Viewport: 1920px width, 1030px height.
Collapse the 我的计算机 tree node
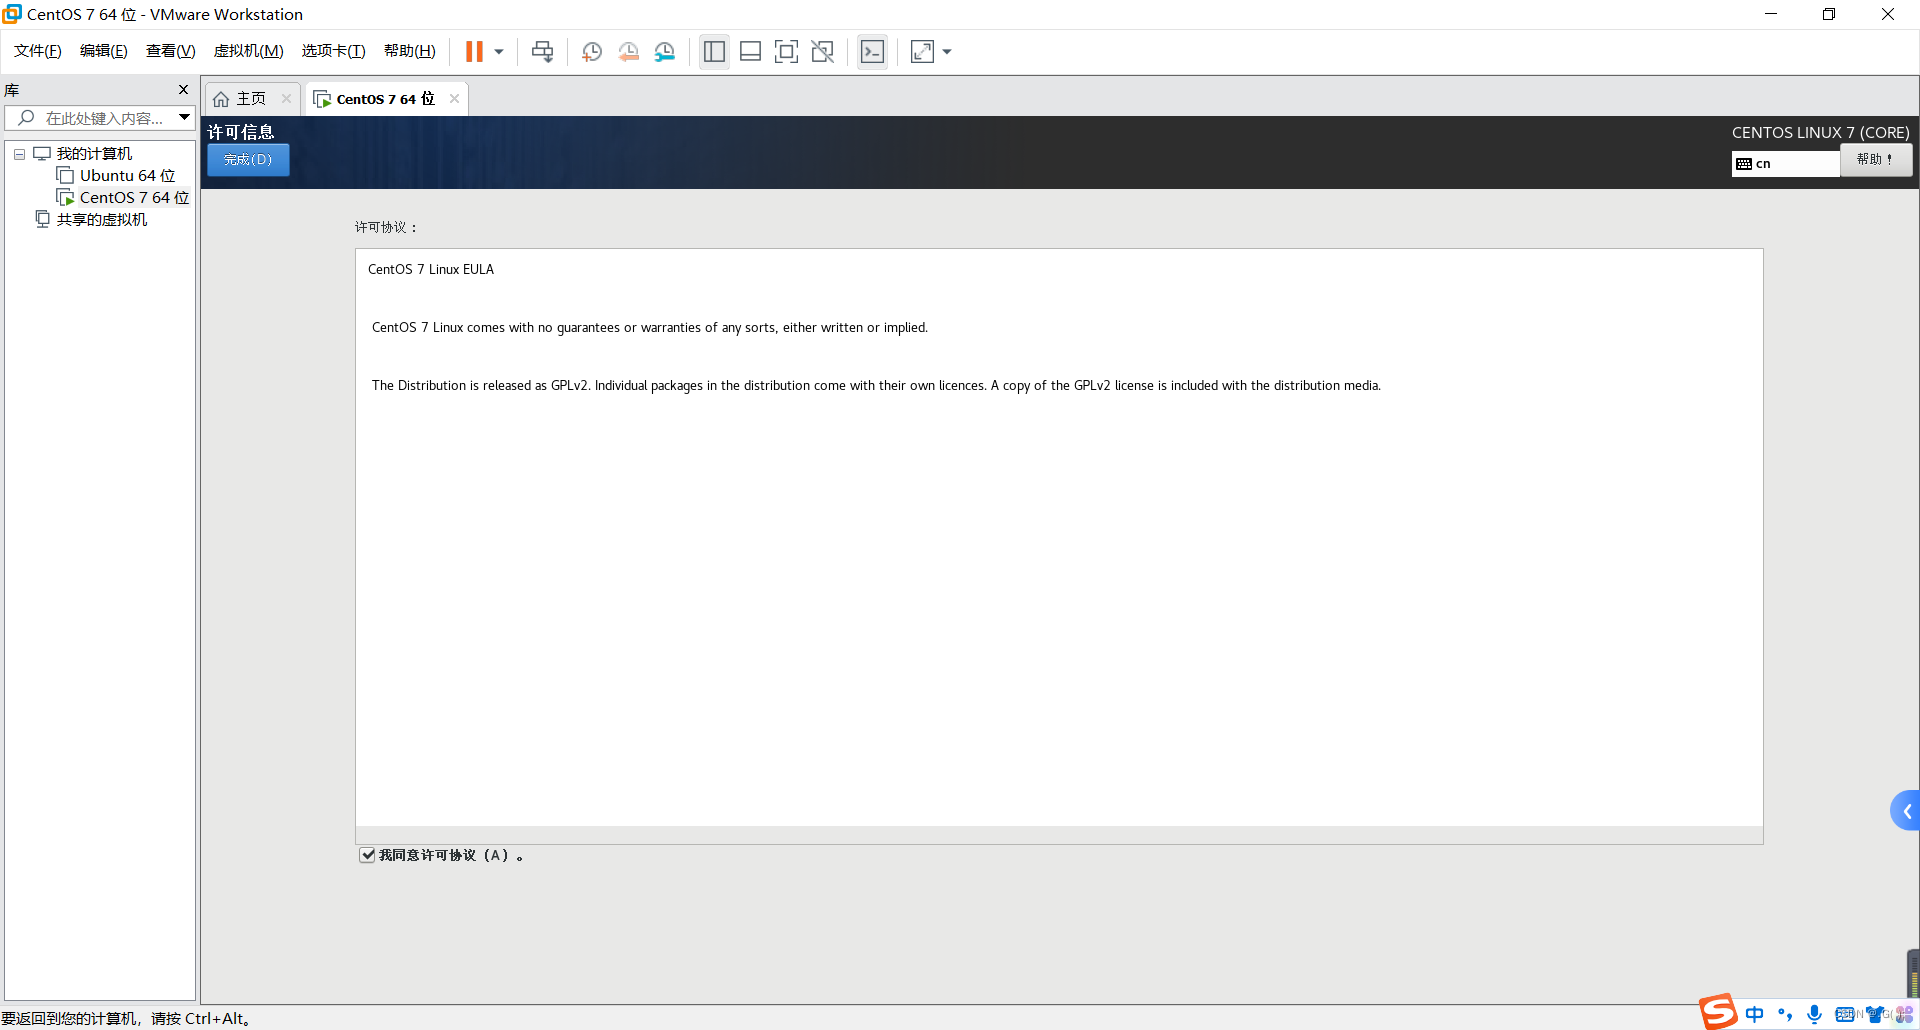(19, 154)
